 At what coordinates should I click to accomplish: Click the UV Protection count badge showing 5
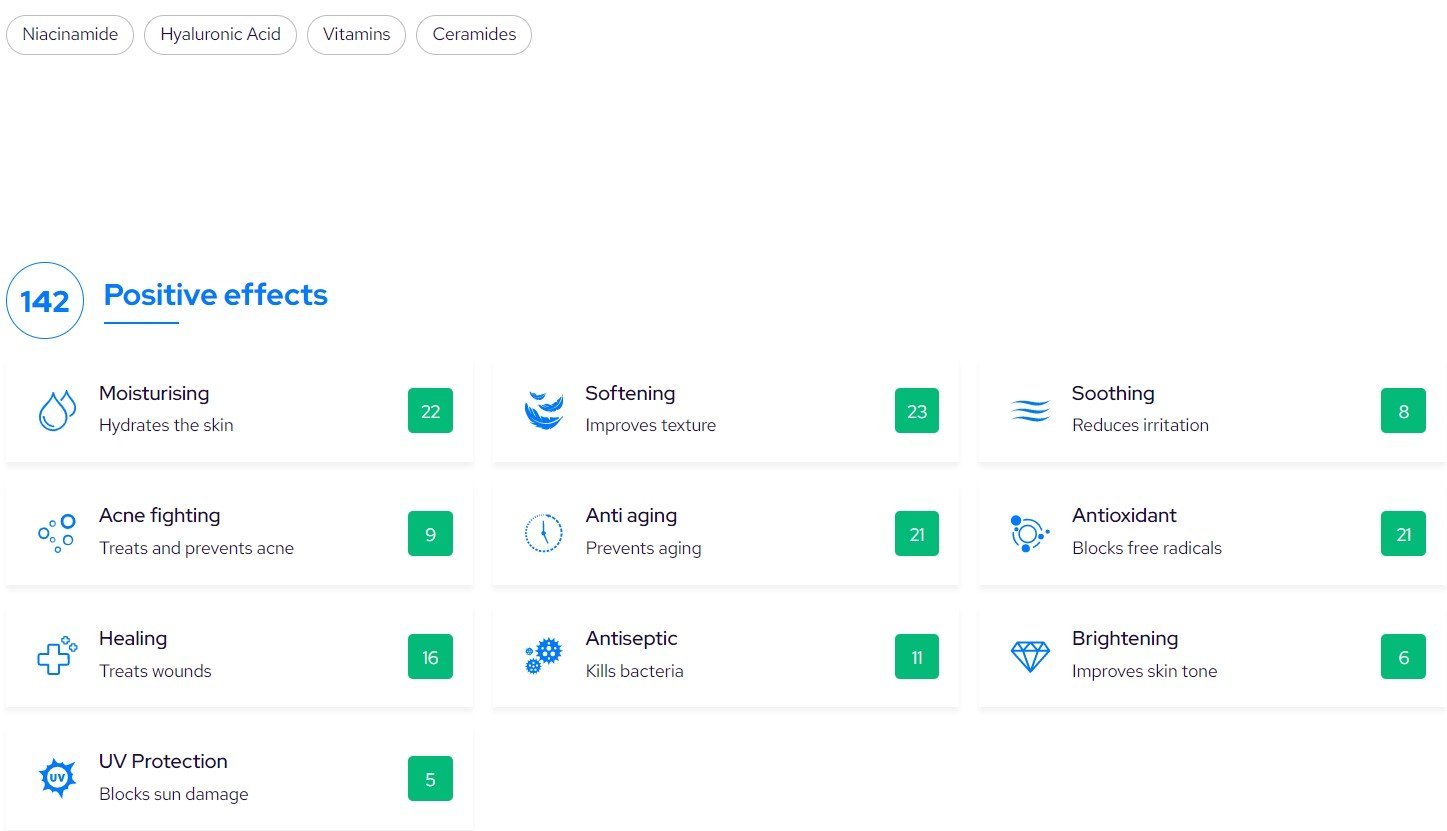tap(430, 779)
